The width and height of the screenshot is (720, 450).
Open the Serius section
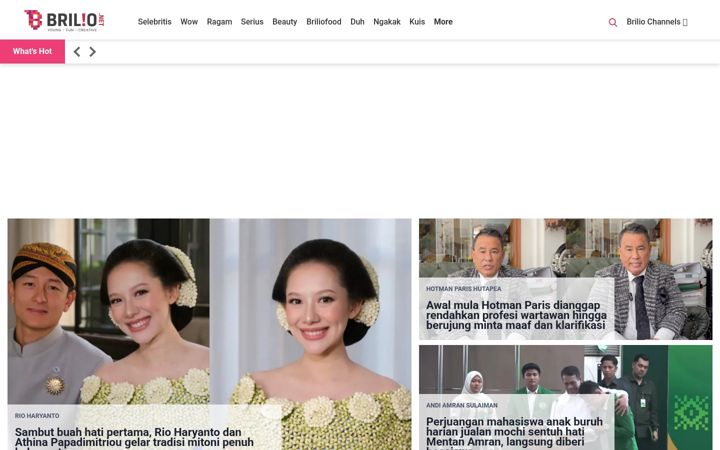pyautogui.click(x=252, y=22)
